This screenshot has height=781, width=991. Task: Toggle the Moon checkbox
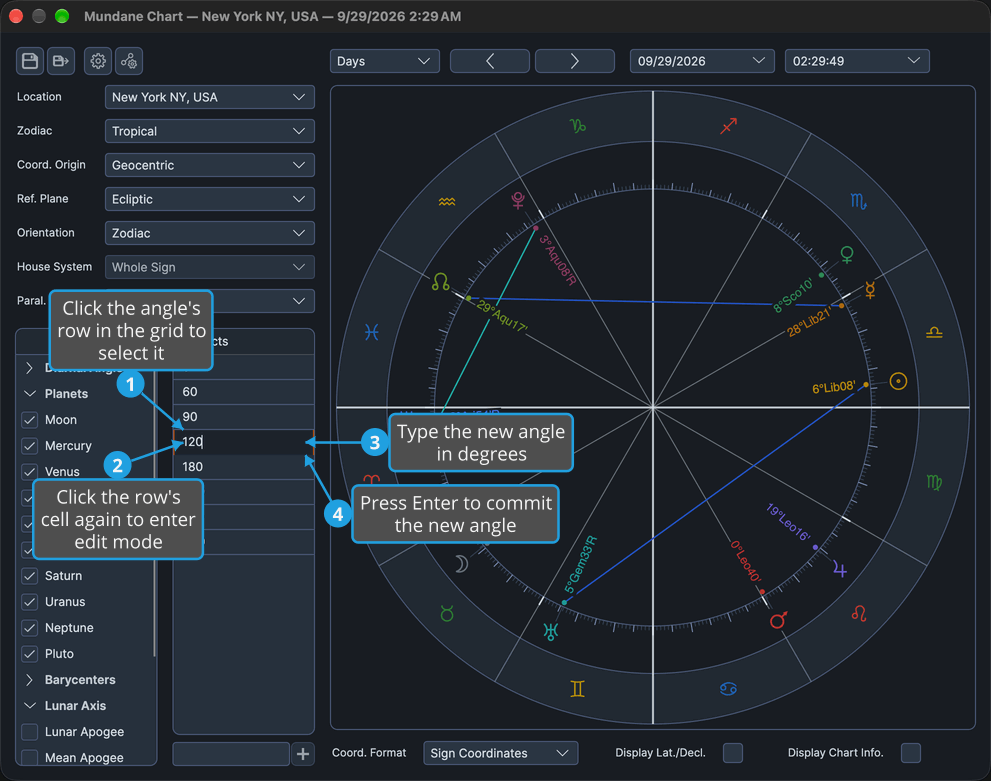30,420
